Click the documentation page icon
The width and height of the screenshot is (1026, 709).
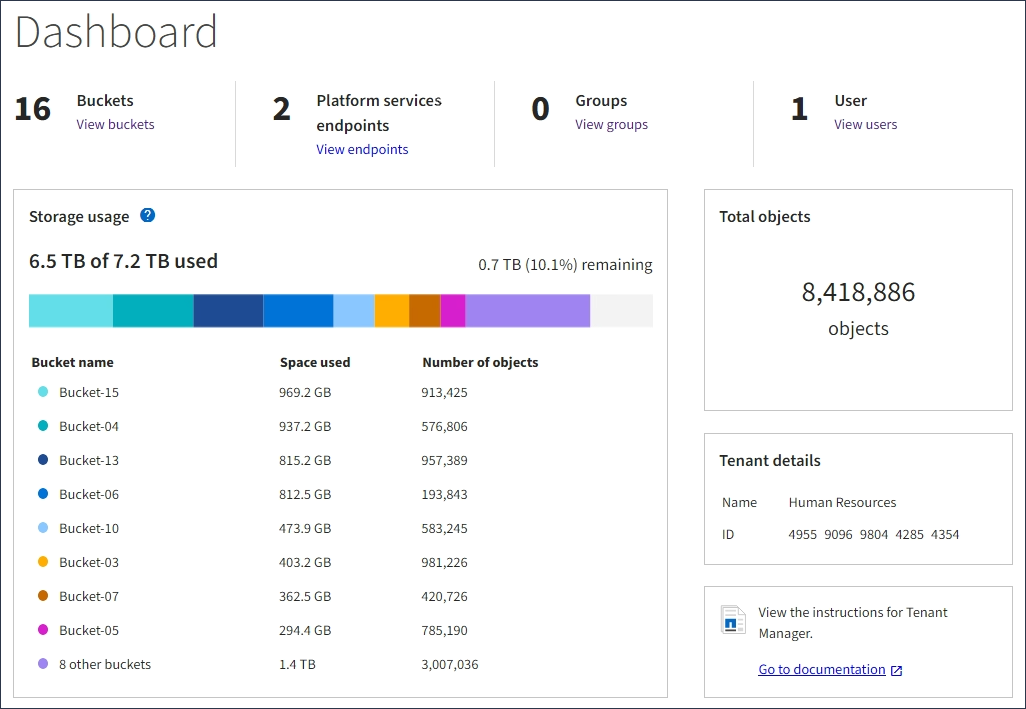[733, 620]
